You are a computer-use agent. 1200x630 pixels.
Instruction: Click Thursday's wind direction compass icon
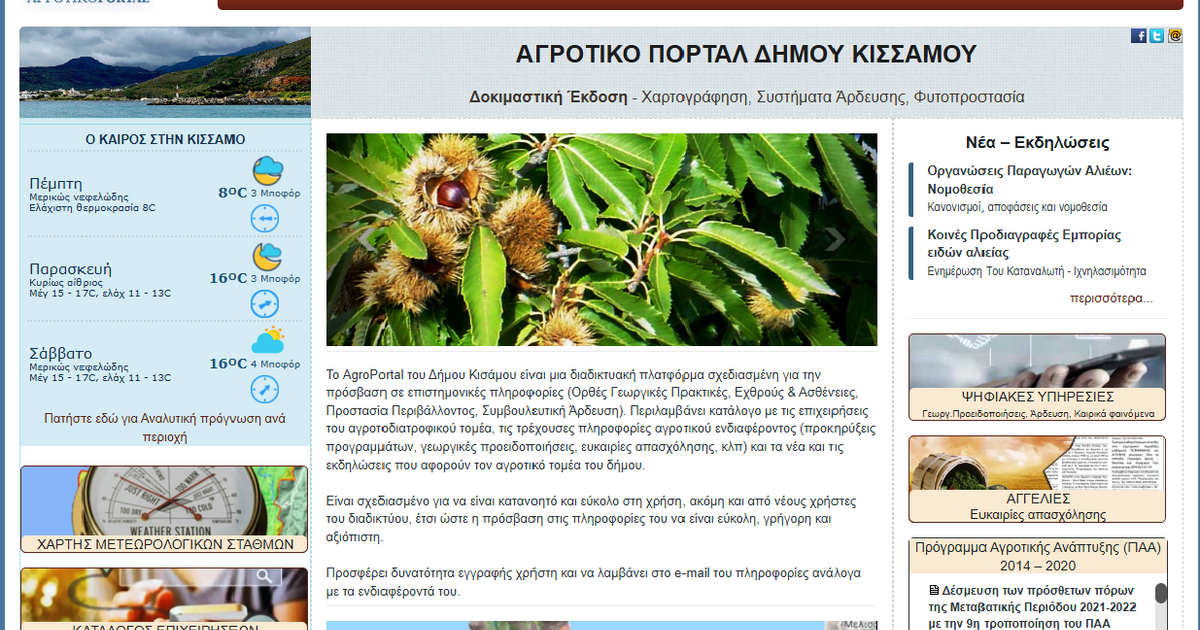(x=264, y=217)
